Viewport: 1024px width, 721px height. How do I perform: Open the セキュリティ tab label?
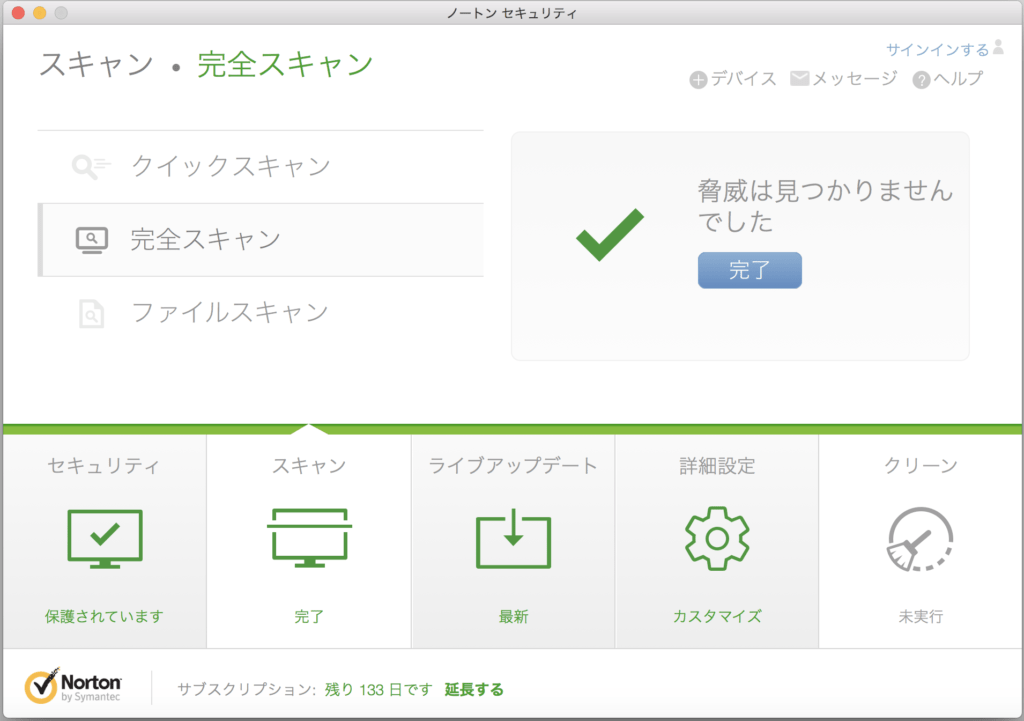pyautogui.click(x=104, y=466)
